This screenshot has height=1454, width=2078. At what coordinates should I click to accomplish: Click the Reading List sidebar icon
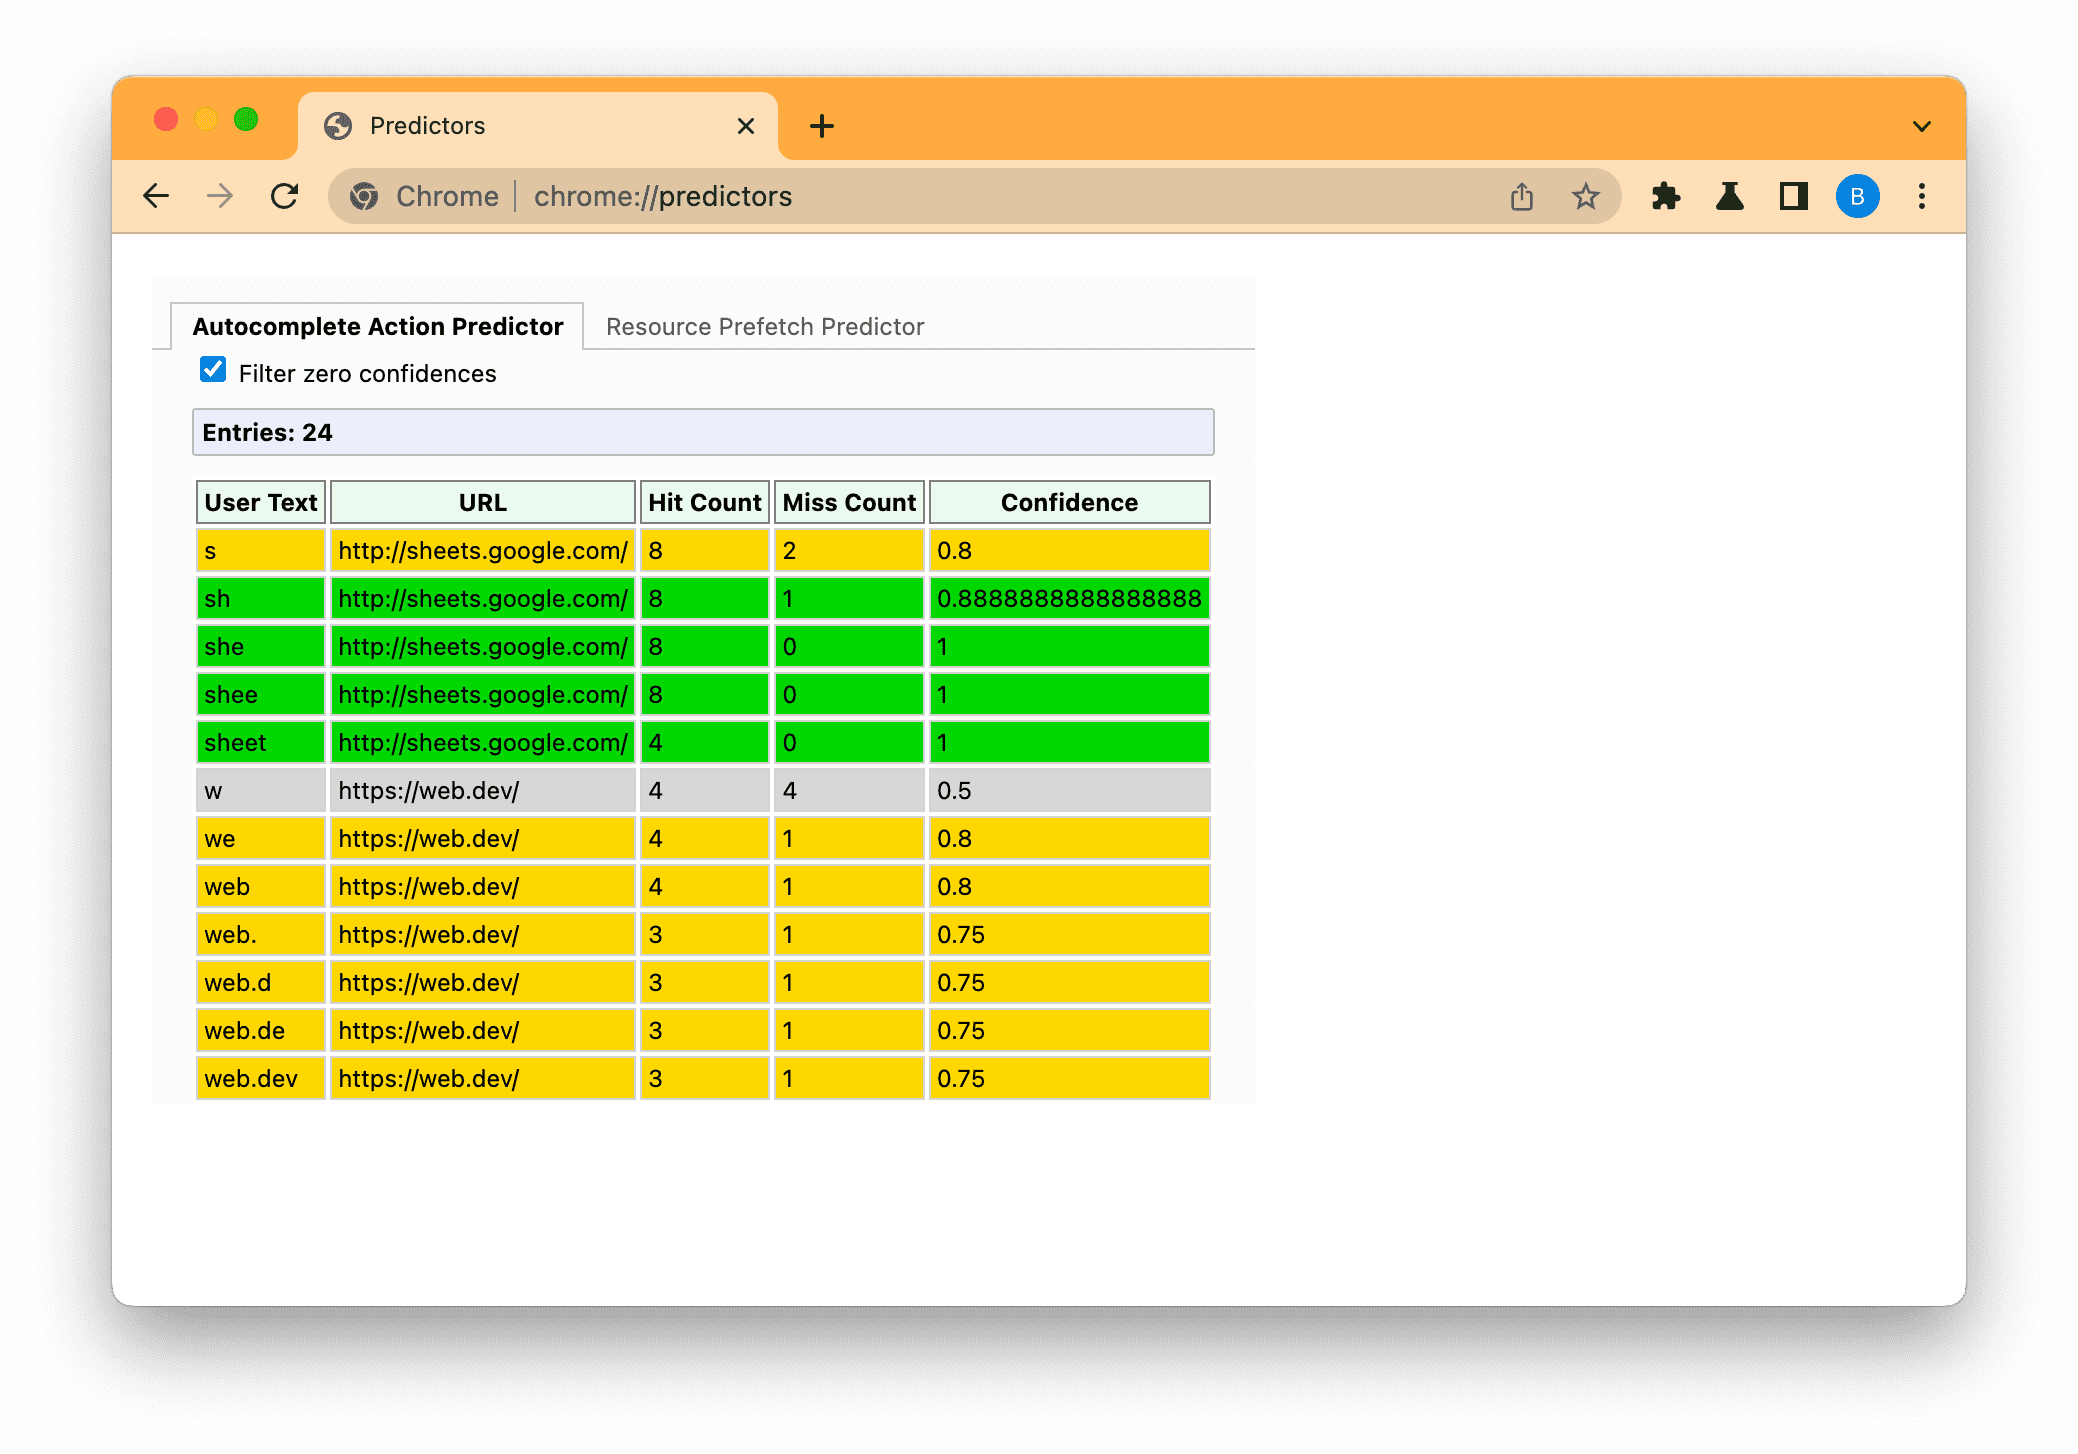coord(1791,196)
